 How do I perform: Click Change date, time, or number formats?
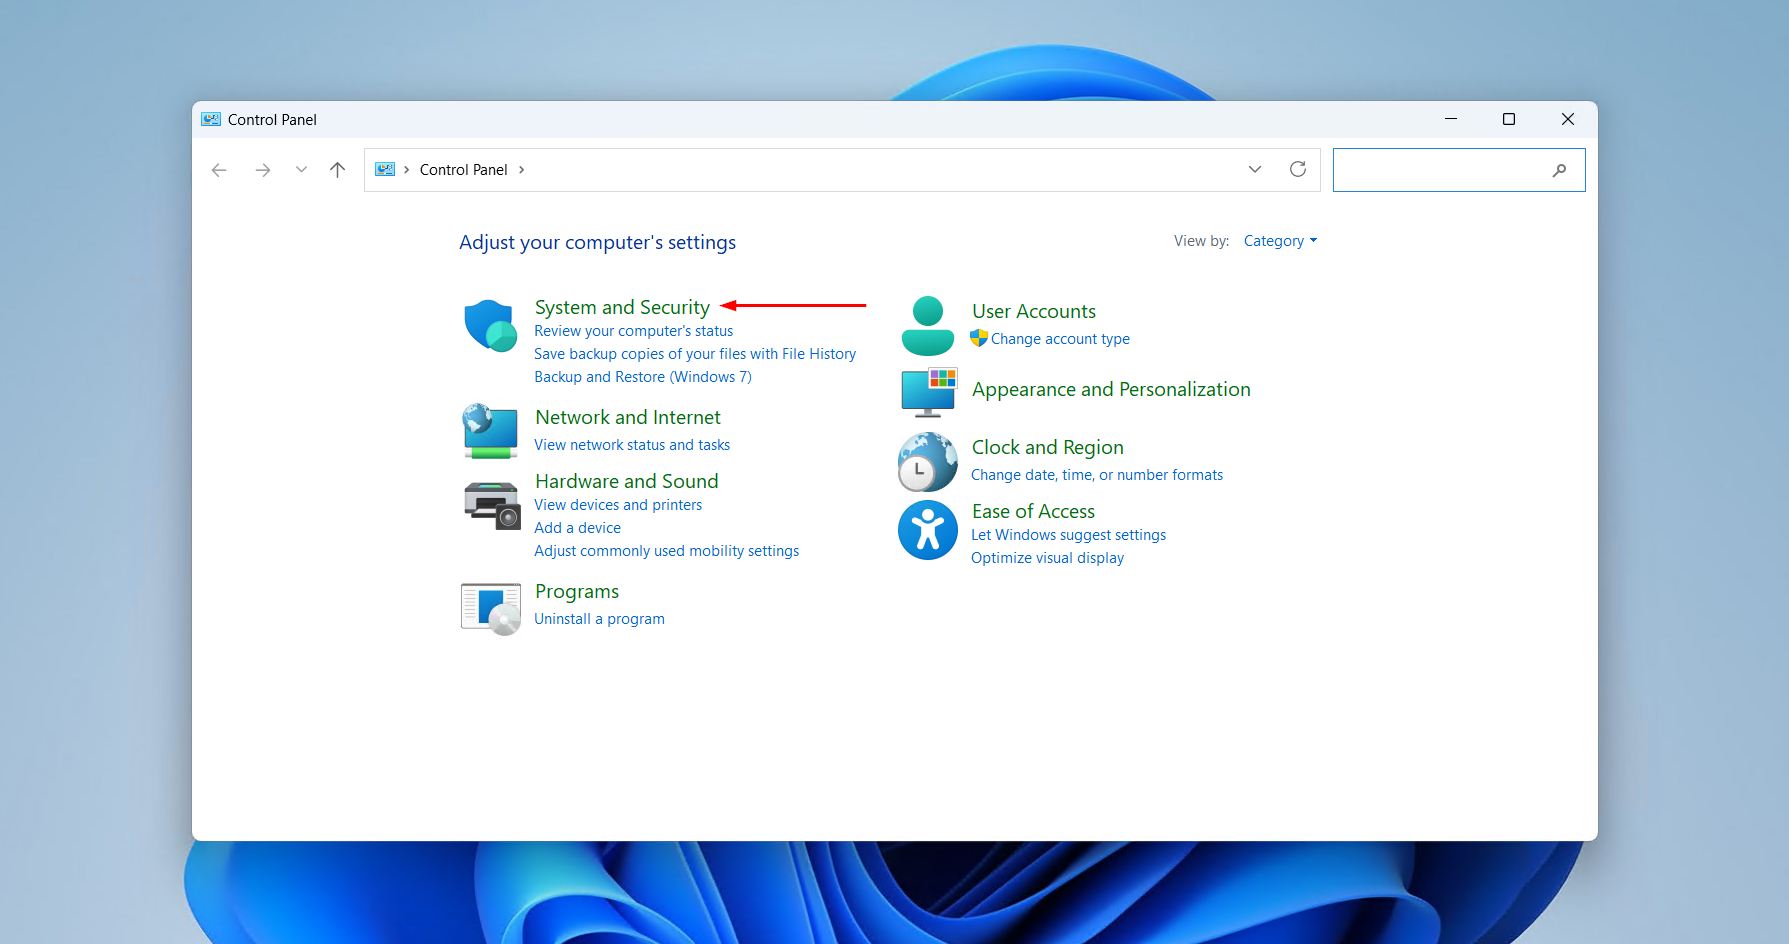[x=1097, y=475]
